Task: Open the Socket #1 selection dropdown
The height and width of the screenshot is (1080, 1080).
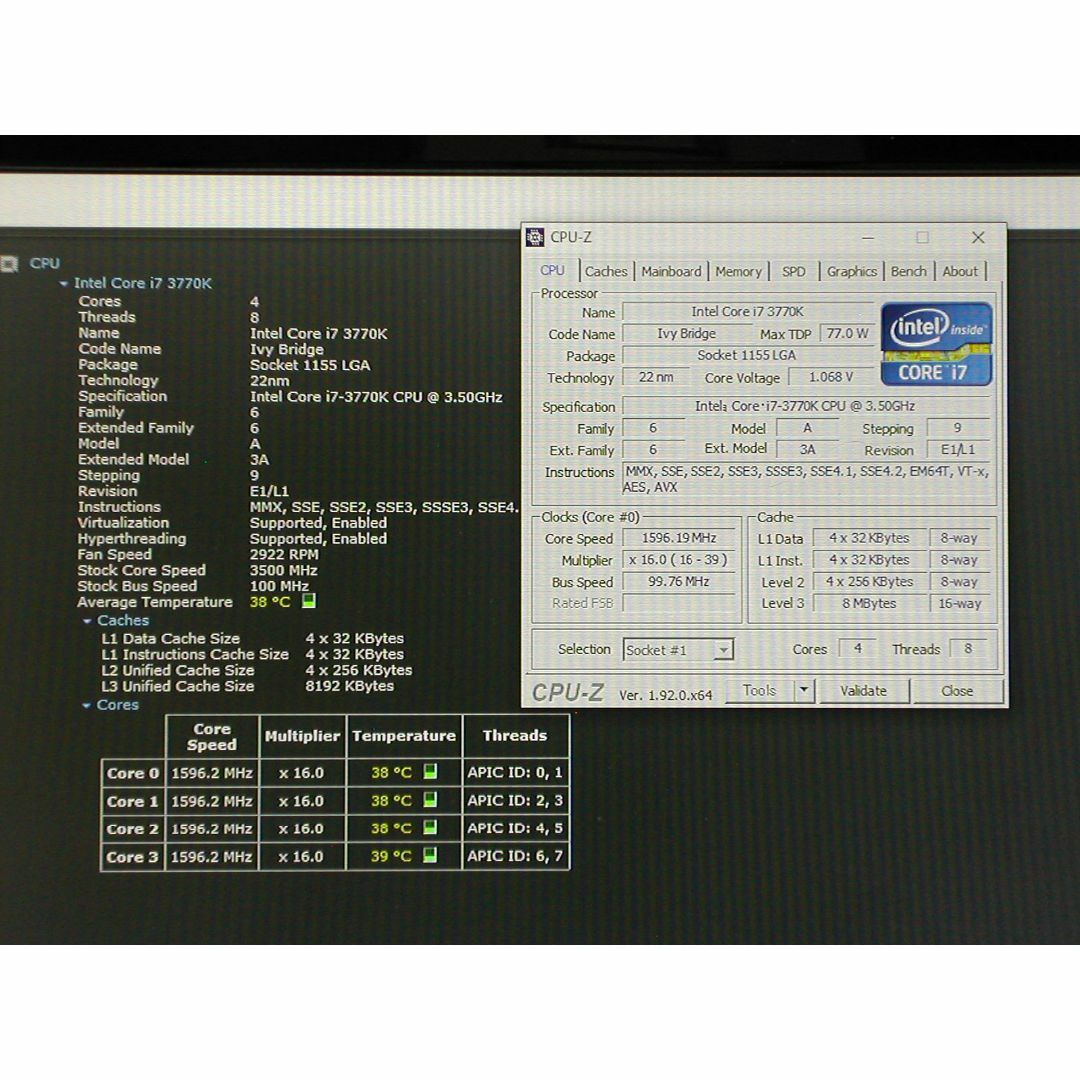Action: tap(723, 650)
